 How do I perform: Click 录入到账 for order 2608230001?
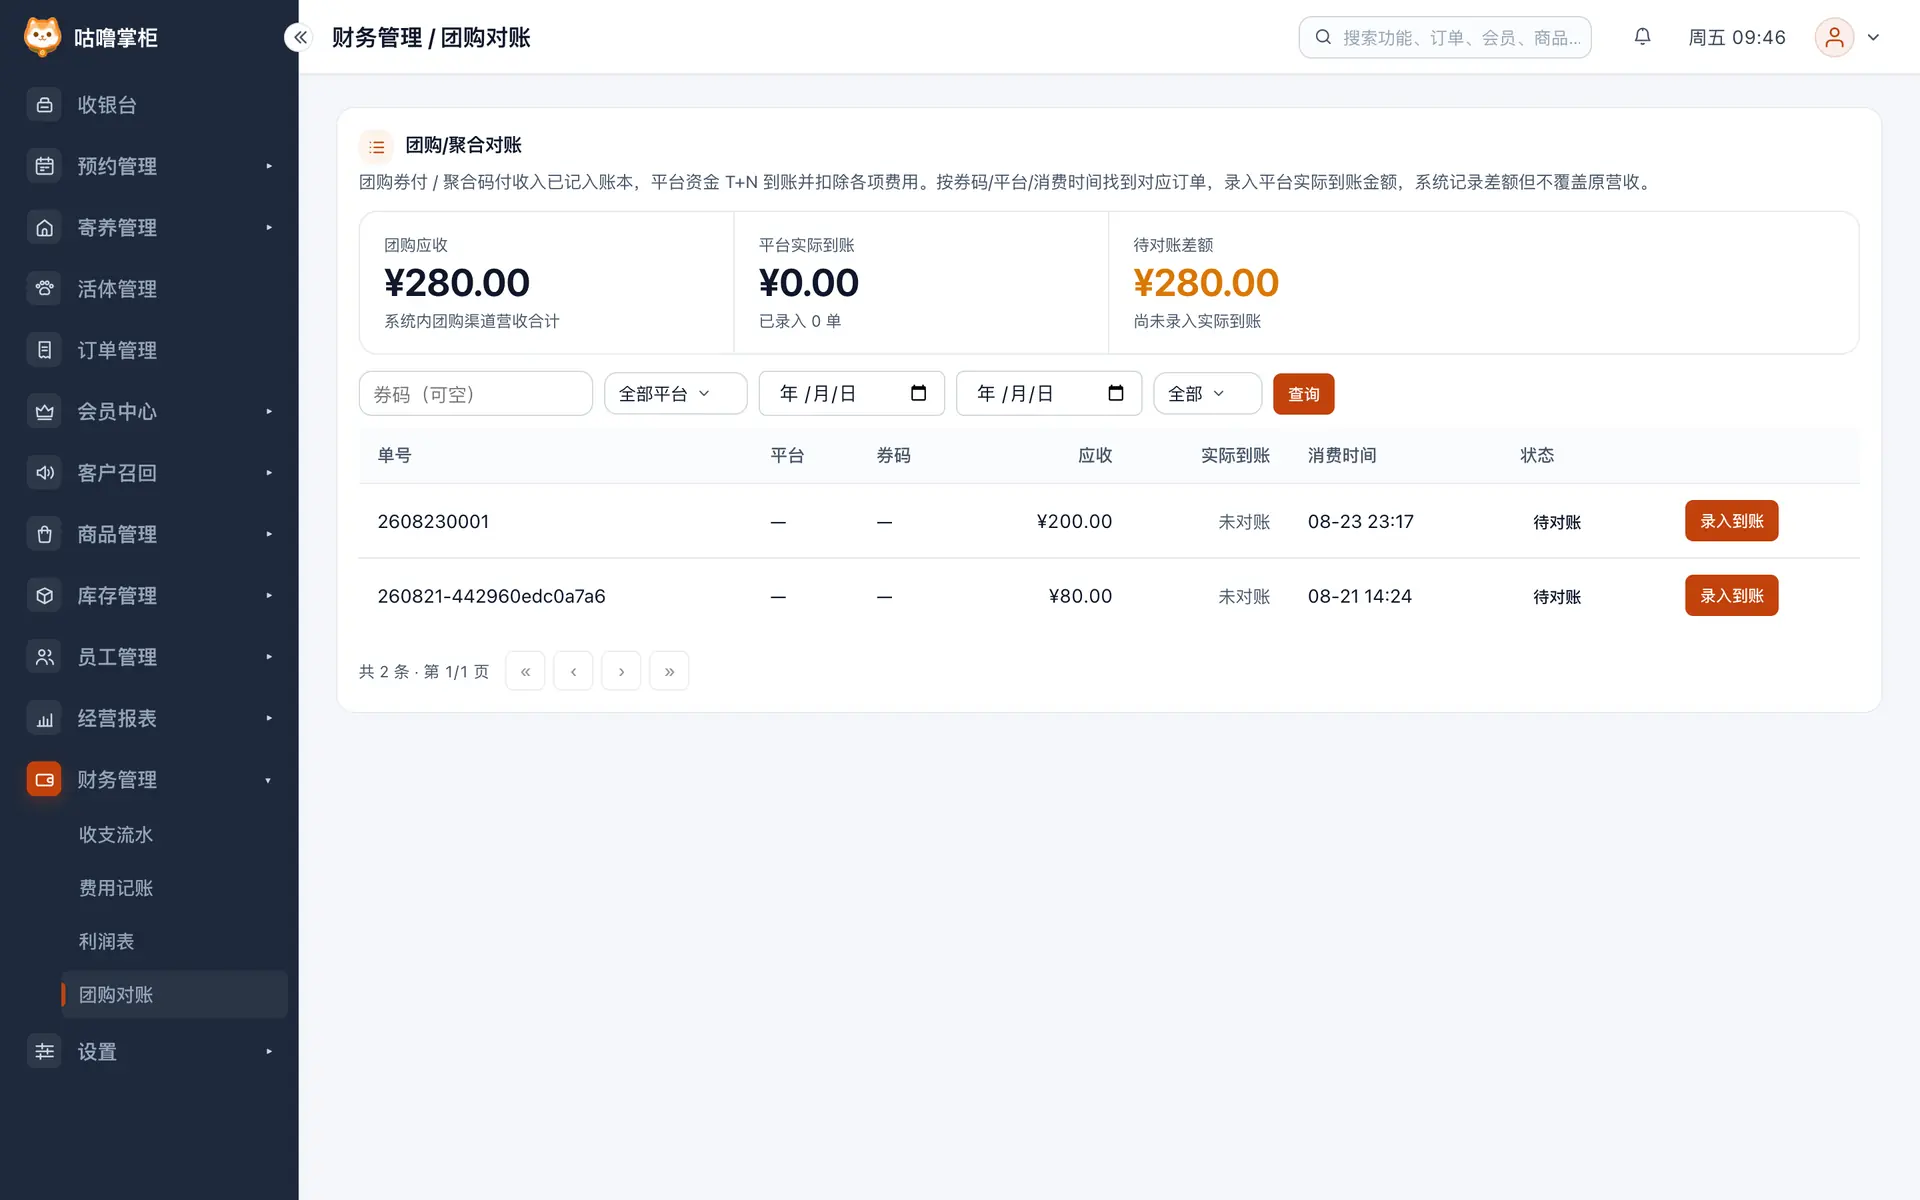pyautogui.click(x=1731, y=520)
